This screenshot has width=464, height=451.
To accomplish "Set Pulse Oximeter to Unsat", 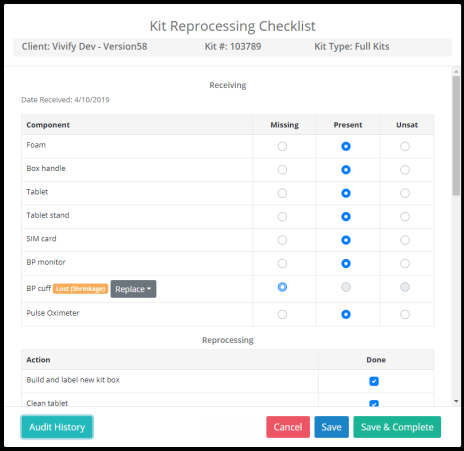I will [x=405, y=314].
